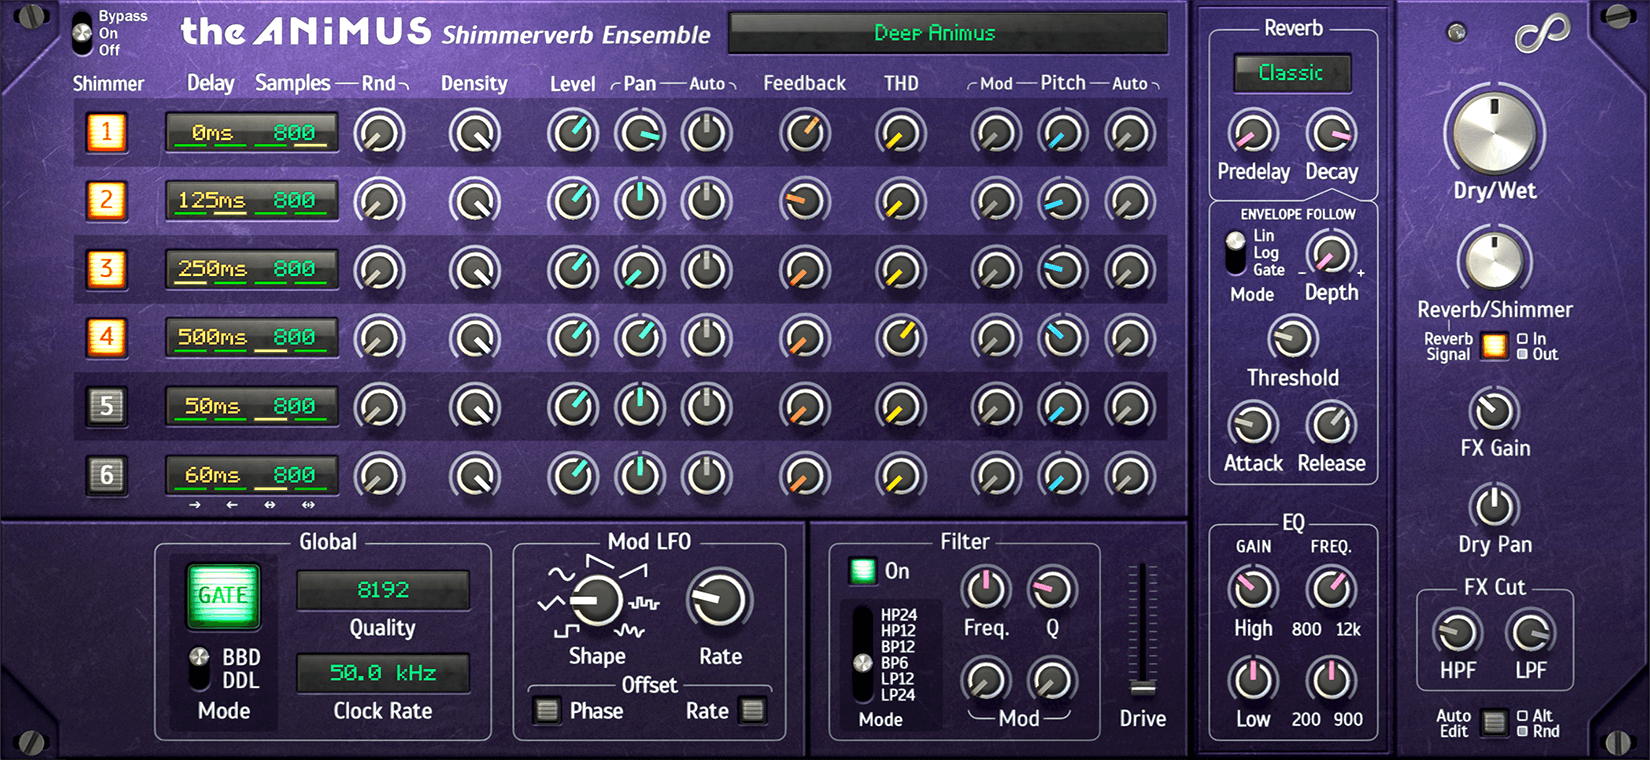The image size is (1650, 760).
Task: Click the infinity logo icon
Action: 1541,33
